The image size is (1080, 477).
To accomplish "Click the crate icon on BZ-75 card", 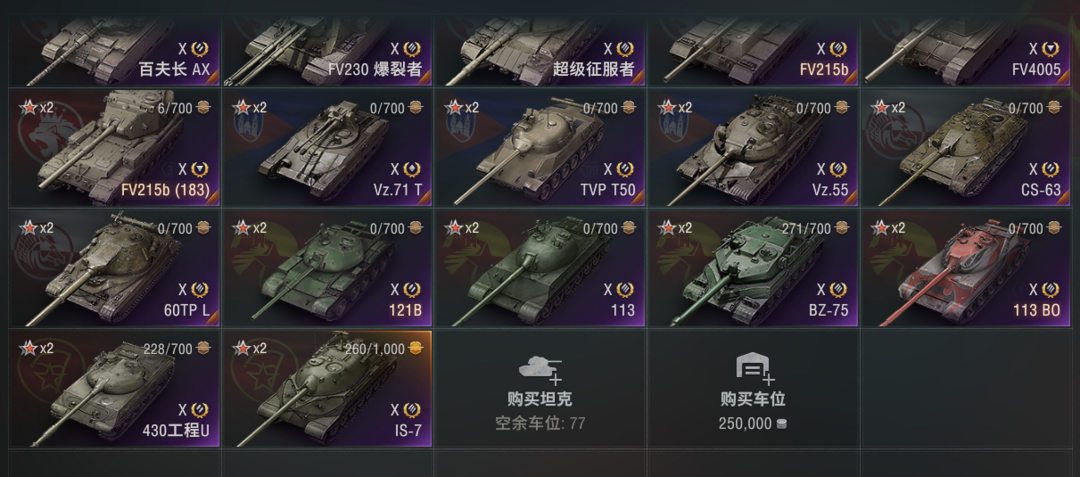I will click(x=842, y=228).
